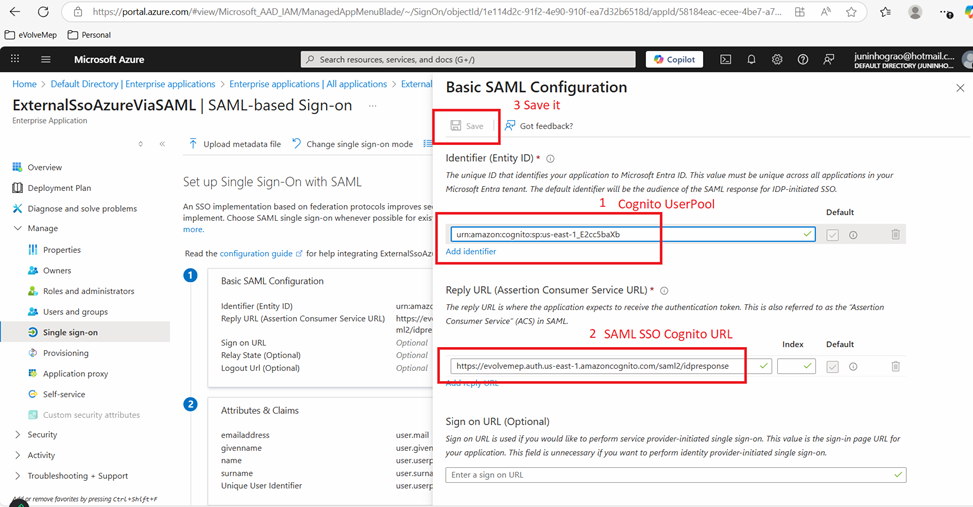Open the Personal bookmarks folder
The width and height of the screenshot is (973, 507).
(x=89, y=35)
